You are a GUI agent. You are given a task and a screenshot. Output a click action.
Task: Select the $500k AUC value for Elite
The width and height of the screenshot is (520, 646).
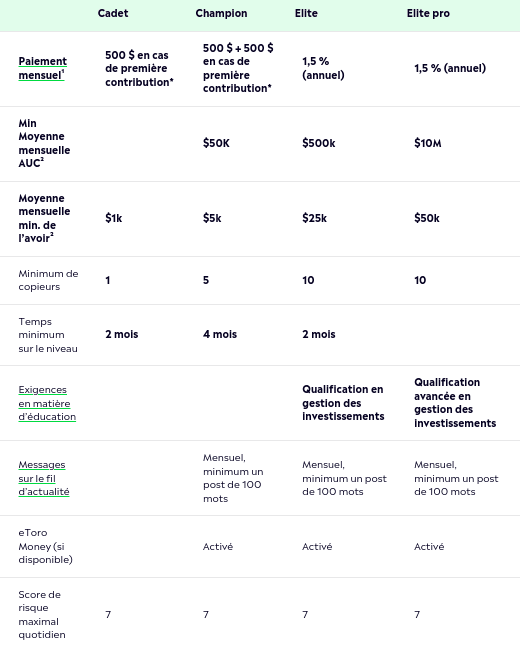click(x=319, y=143)
